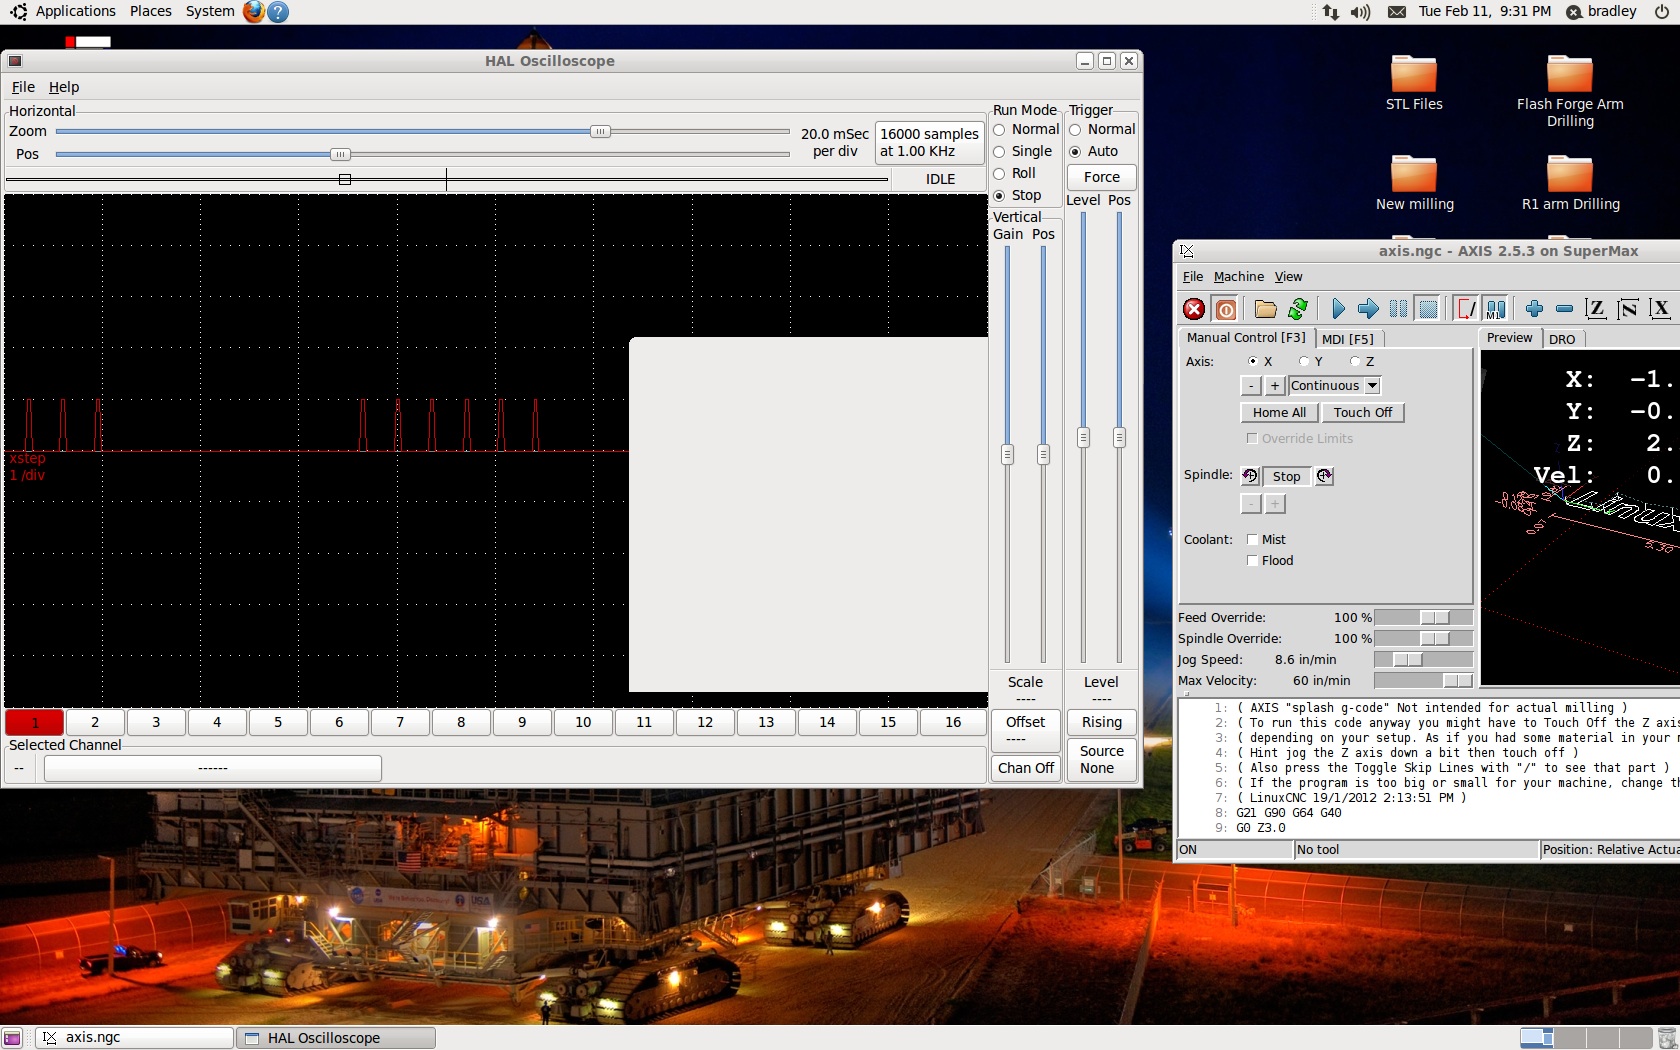Select Normal run mode radio

(x=1026, y=130)
